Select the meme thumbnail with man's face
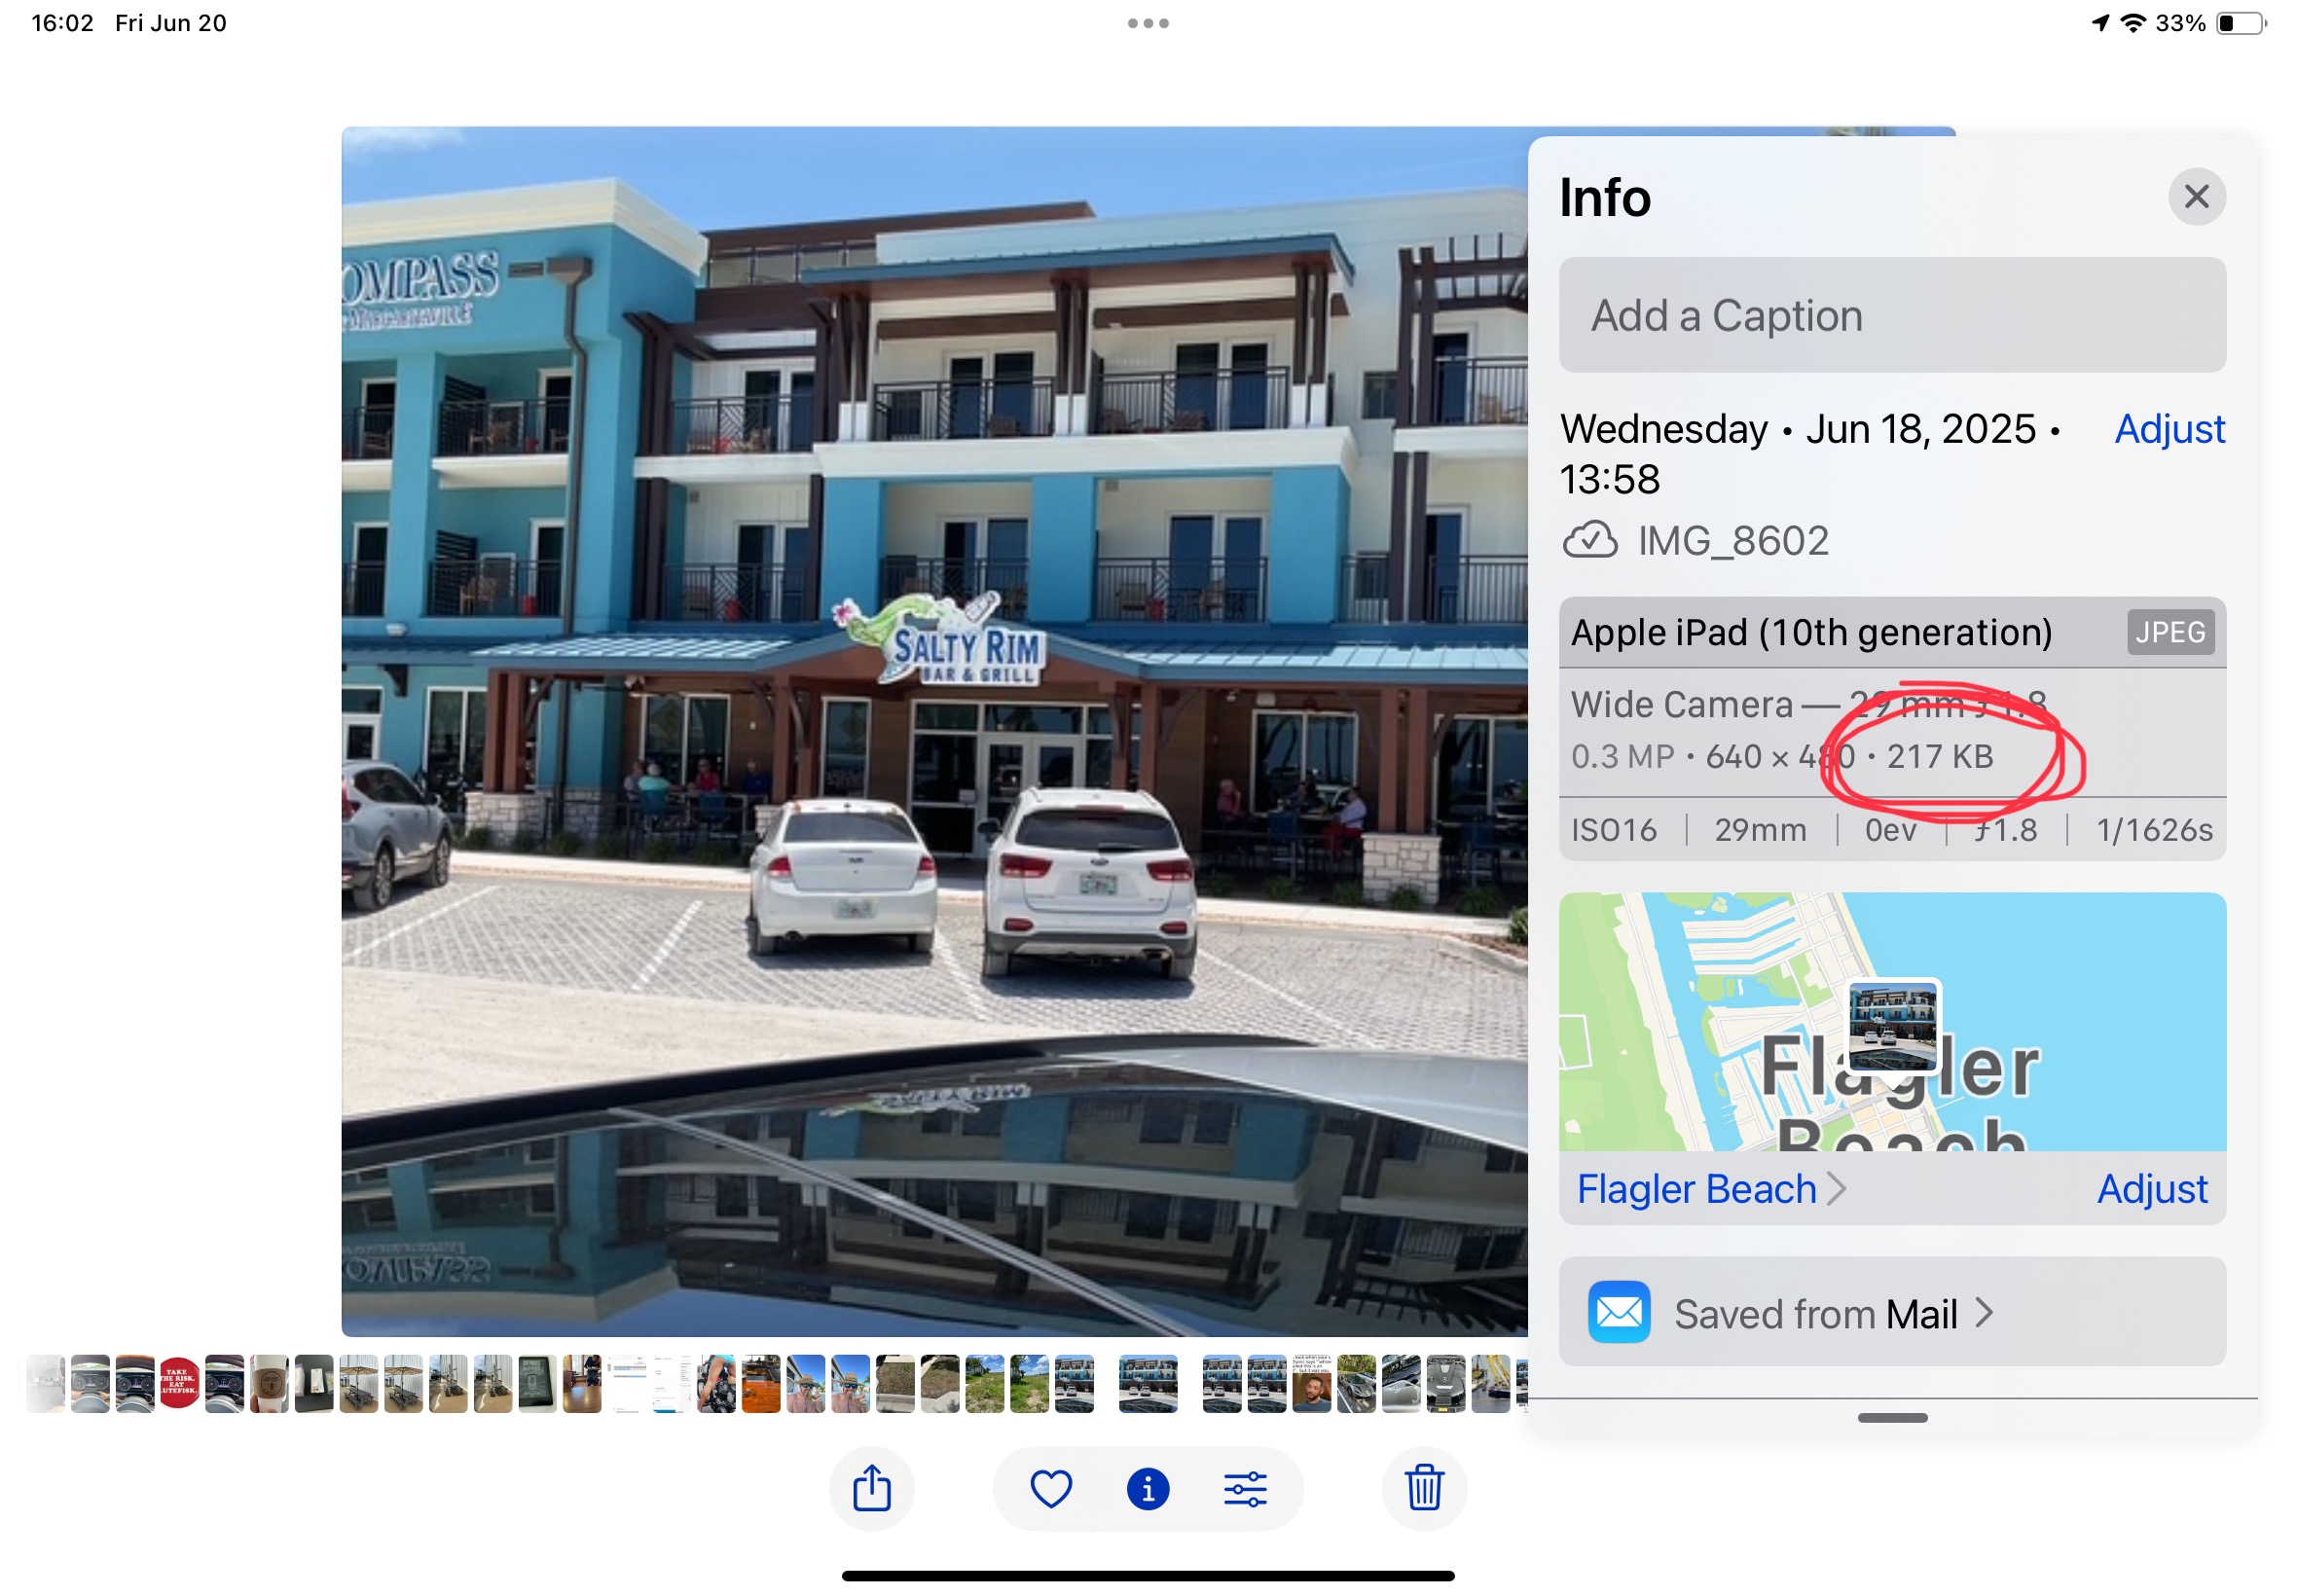 tap(1311, 1384)
